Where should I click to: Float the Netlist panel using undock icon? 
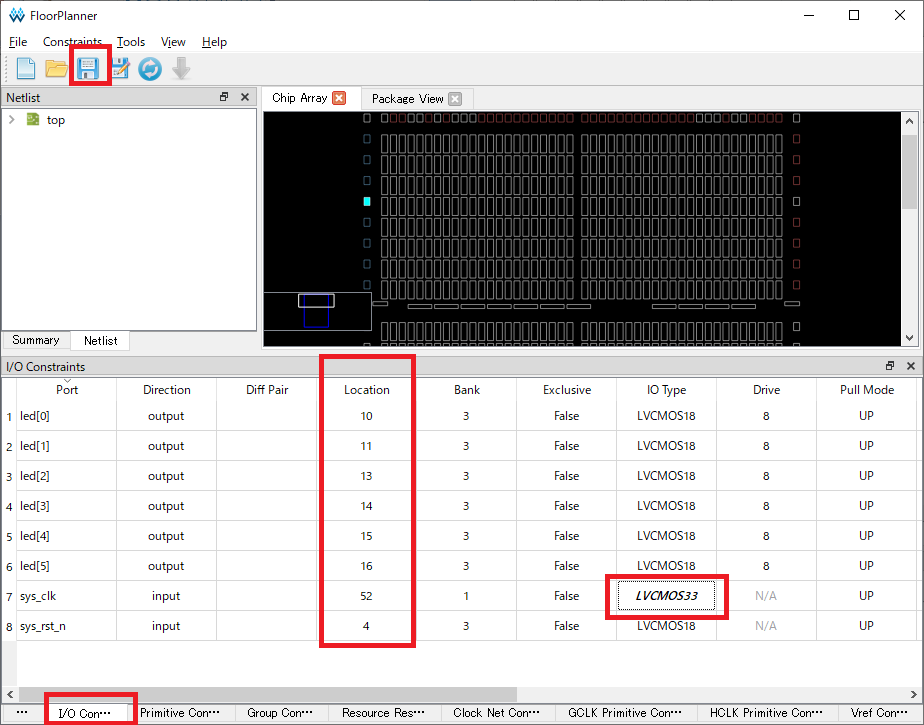tap(224, 97)
